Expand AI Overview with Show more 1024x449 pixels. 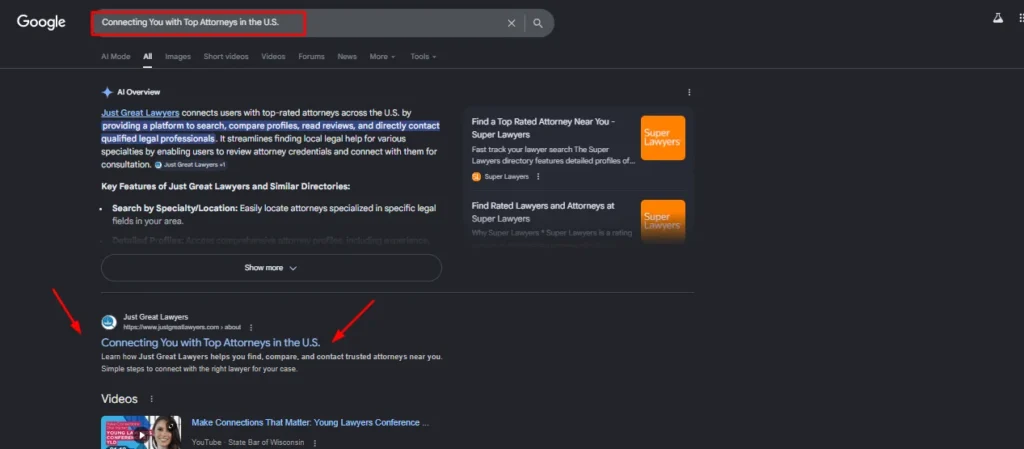click(x=271, y=268)
